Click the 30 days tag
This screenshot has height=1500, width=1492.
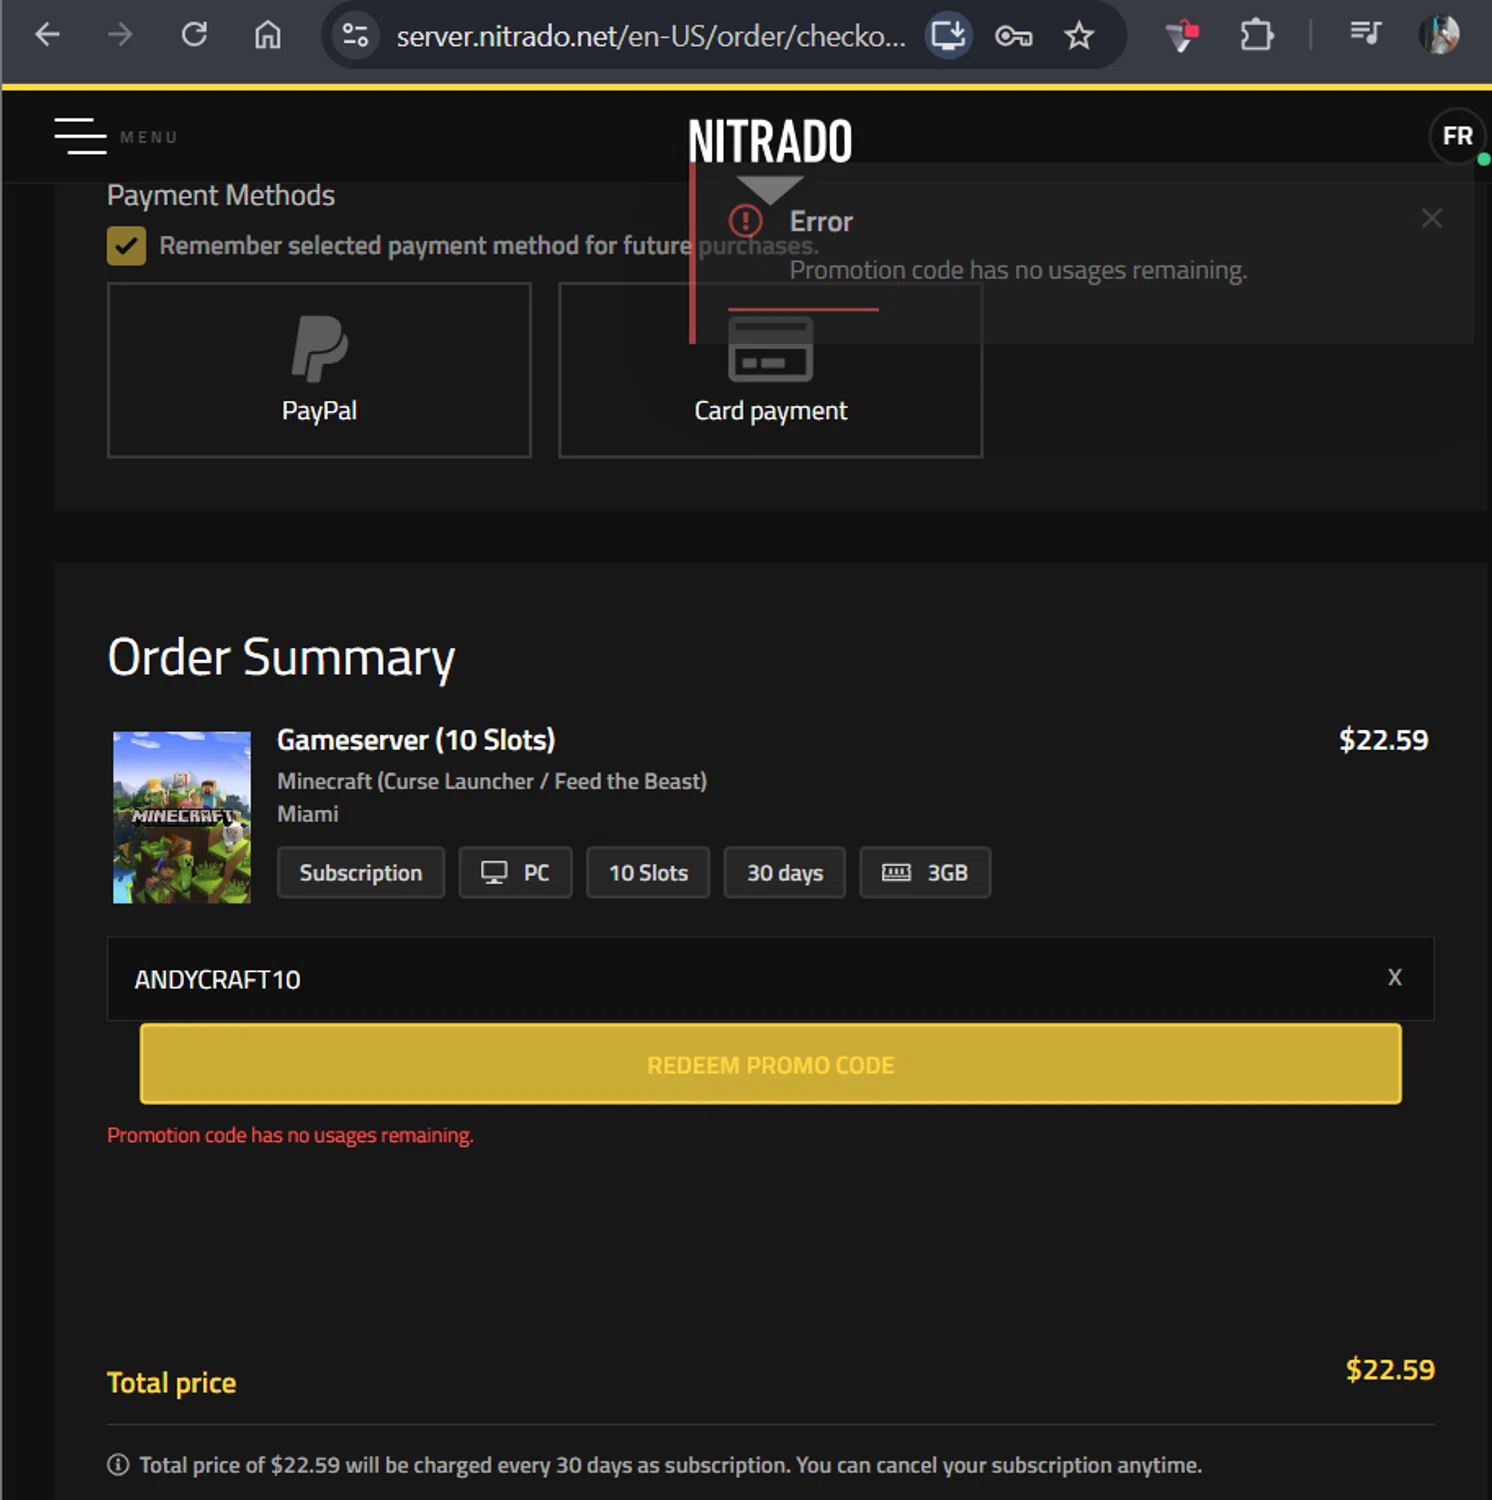coord(785,873)
